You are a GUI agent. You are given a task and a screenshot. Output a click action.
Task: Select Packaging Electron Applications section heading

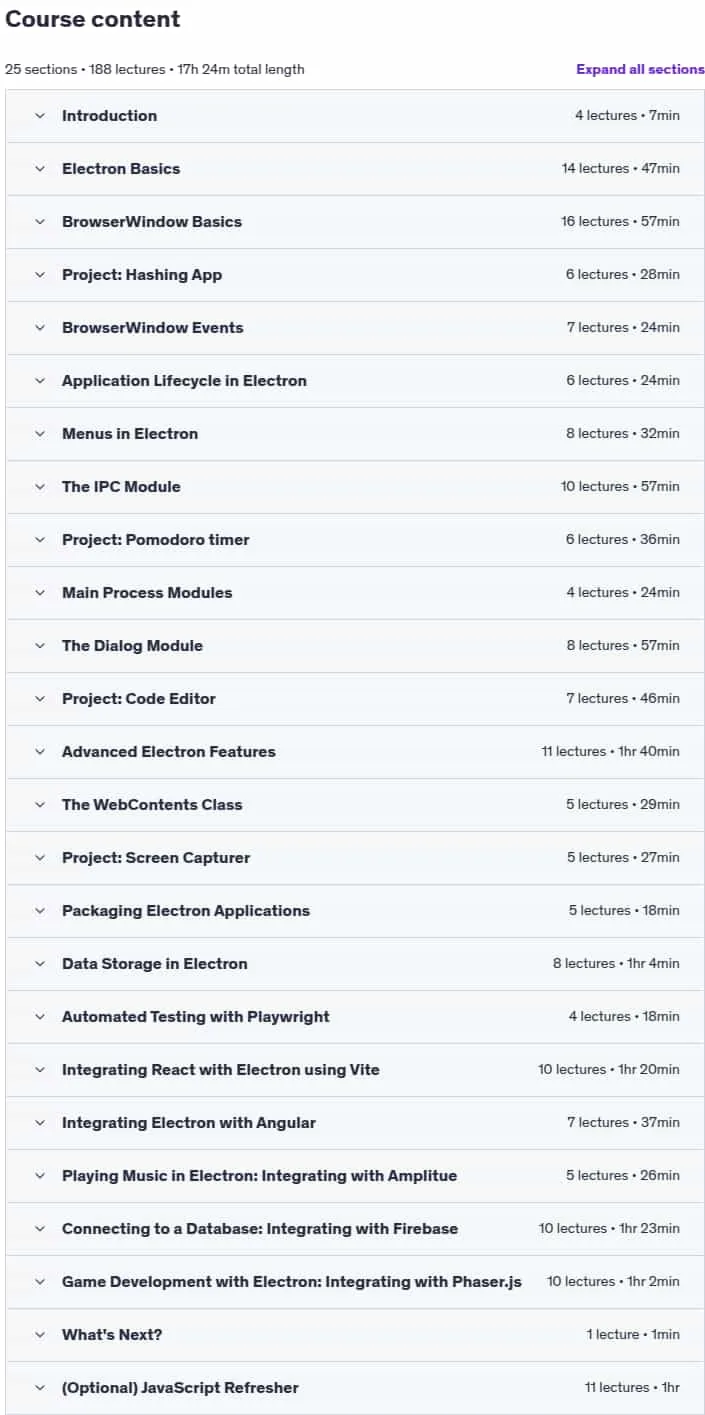(186, 911)
